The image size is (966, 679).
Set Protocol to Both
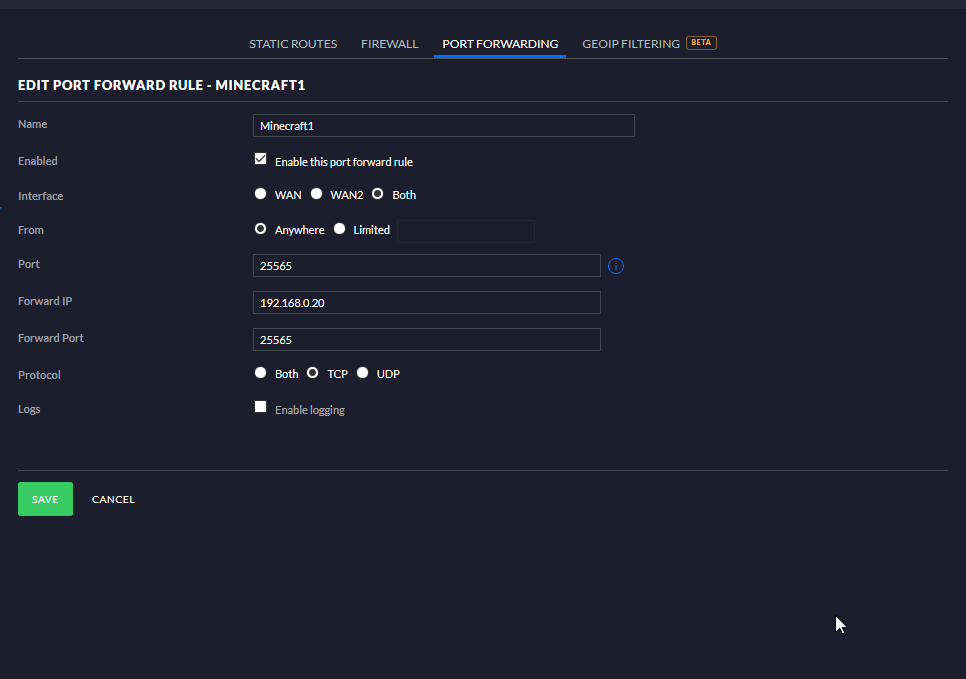tap(261, 373)
